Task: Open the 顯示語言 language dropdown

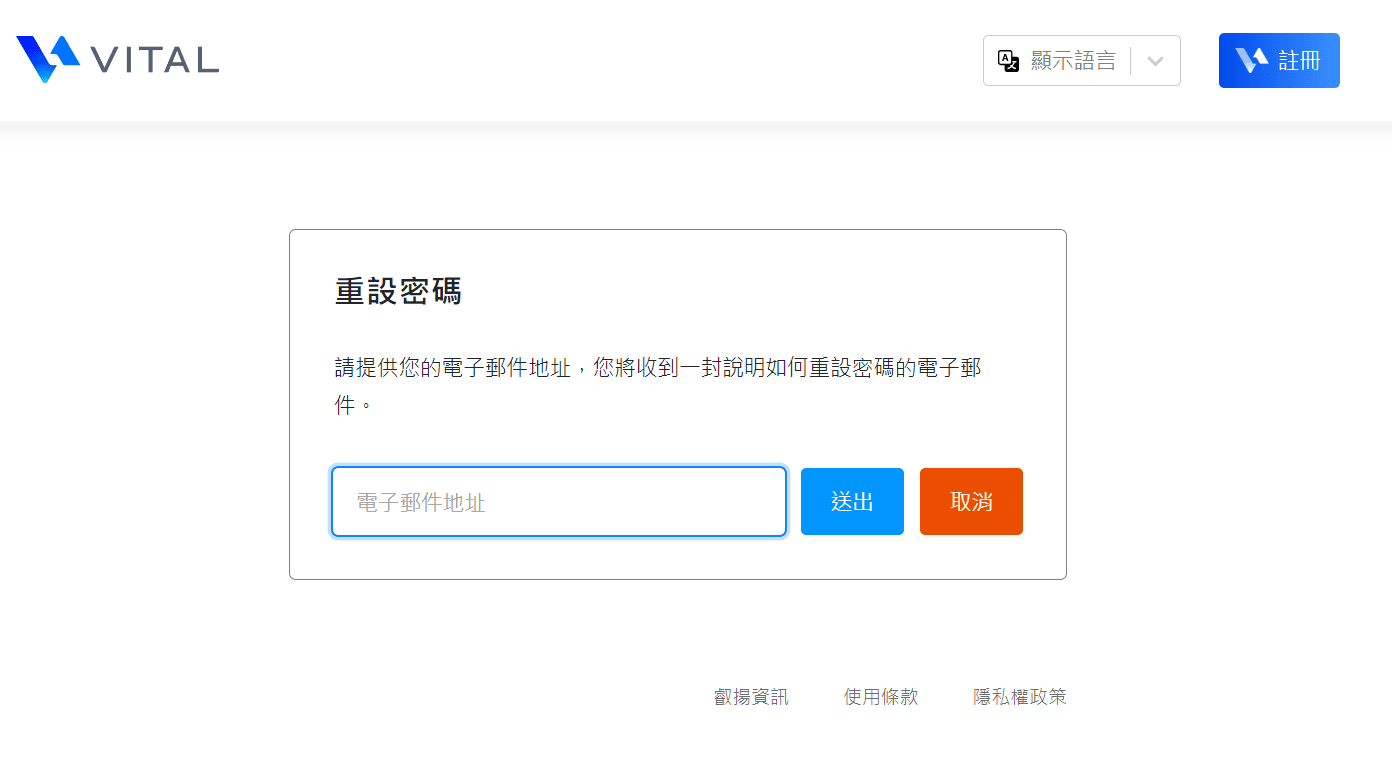Action: tap(1073, 61)
